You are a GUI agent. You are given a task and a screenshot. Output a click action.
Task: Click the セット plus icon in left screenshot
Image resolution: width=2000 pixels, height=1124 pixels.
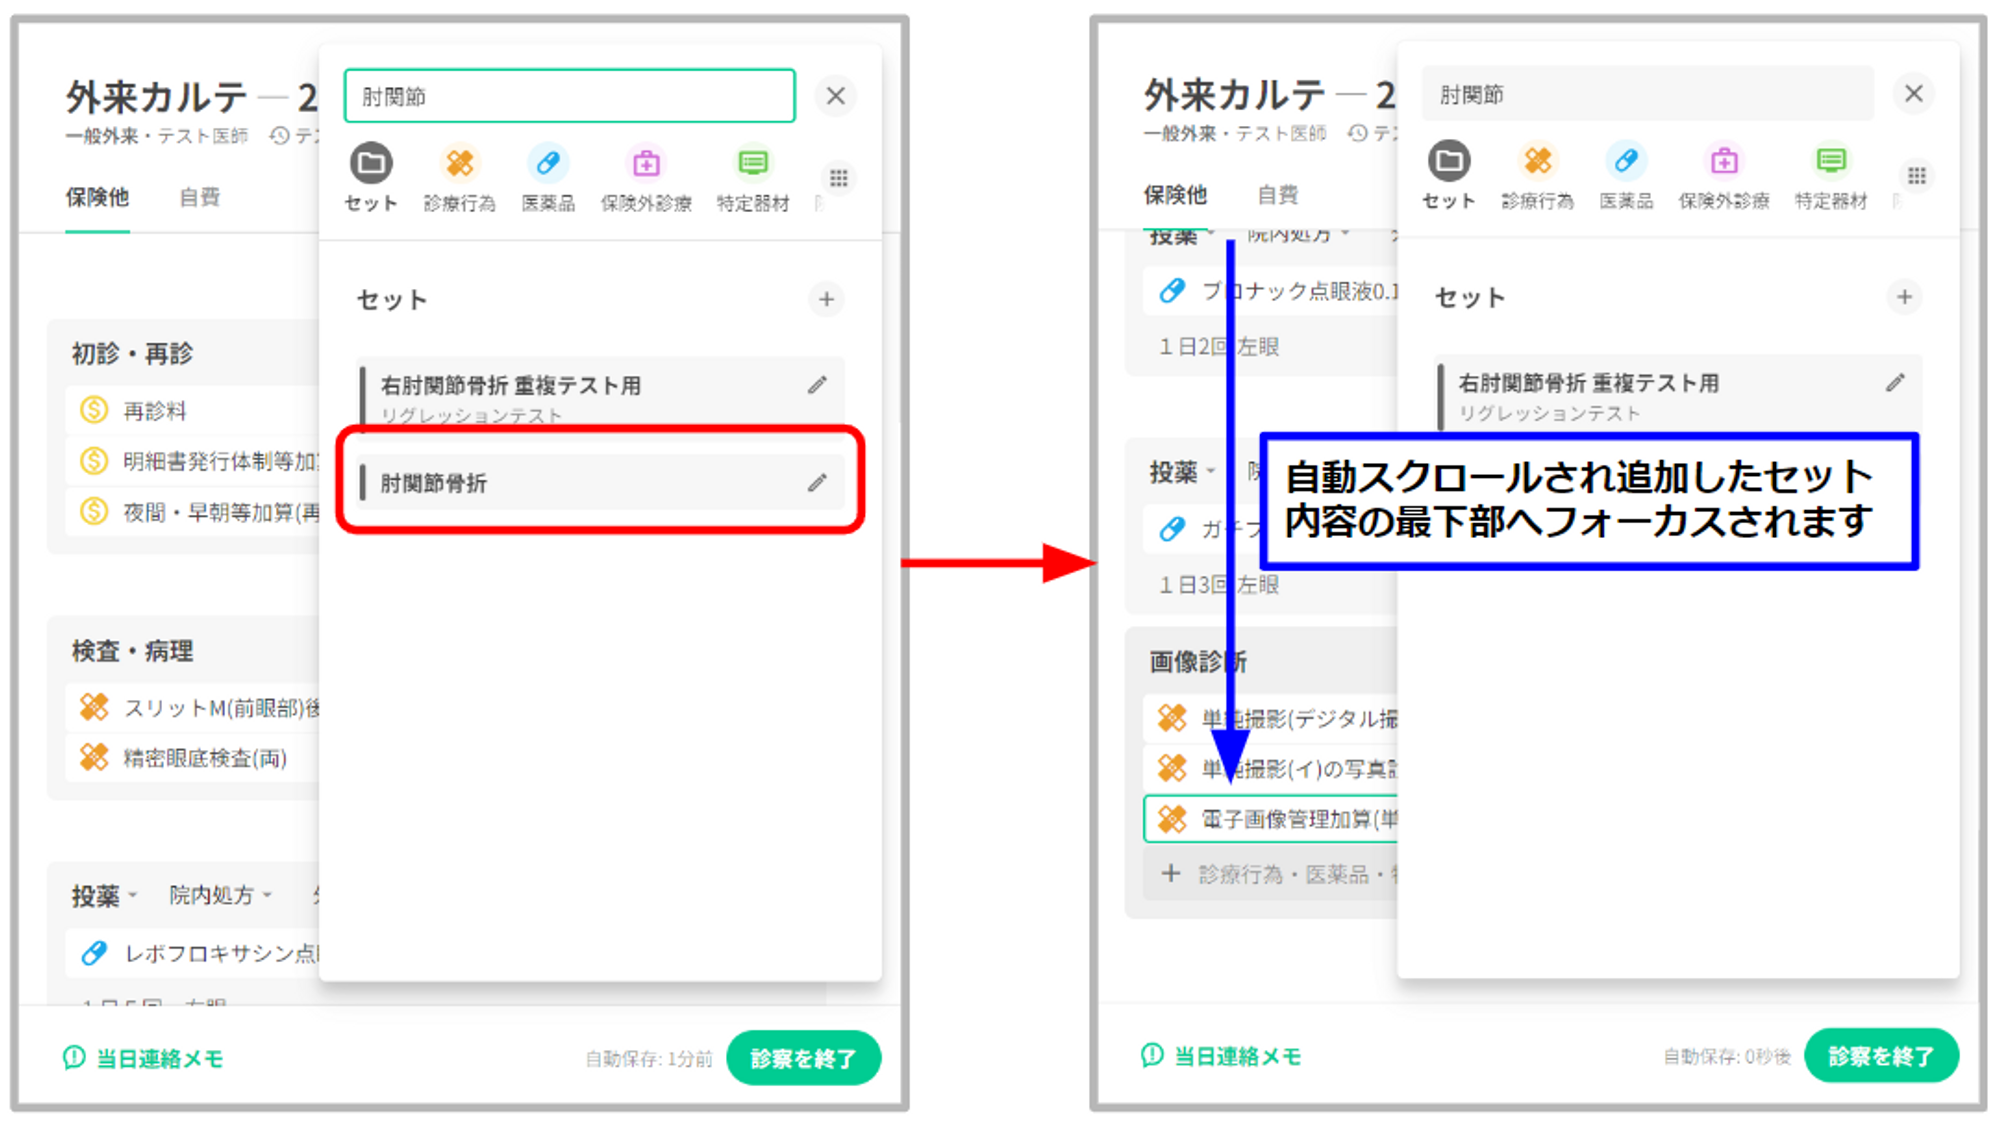pyautogui.click(x=826, y=299)
